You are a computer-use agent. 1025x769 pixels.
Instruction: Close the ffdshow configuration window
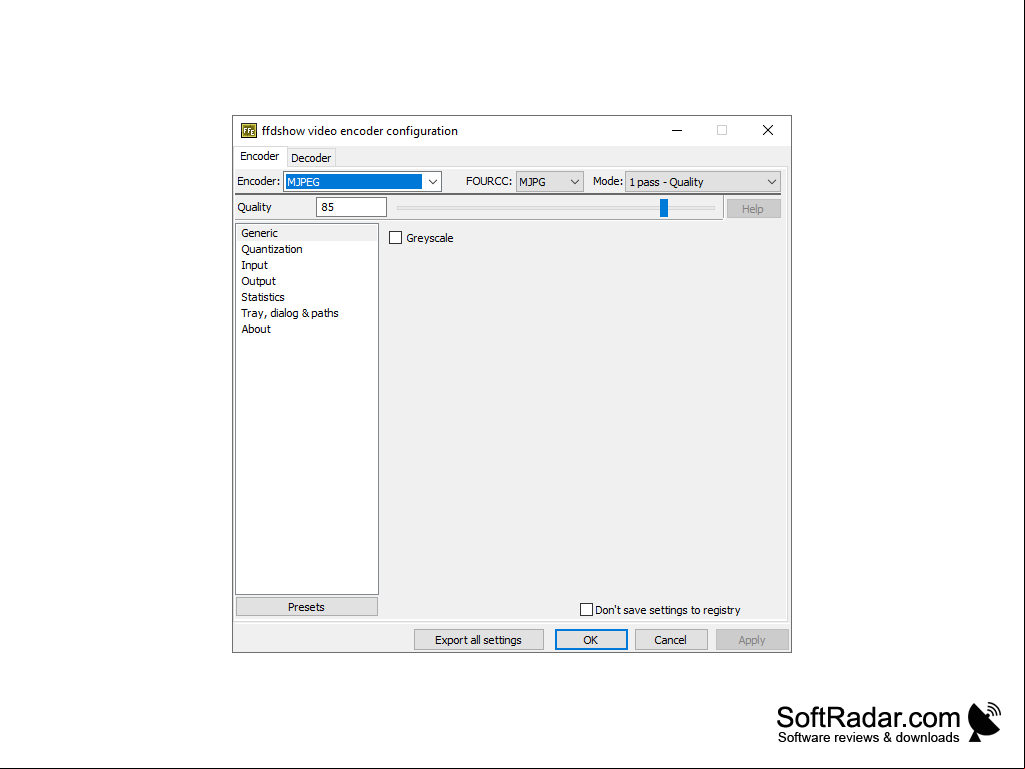click(x=768, y=131)
